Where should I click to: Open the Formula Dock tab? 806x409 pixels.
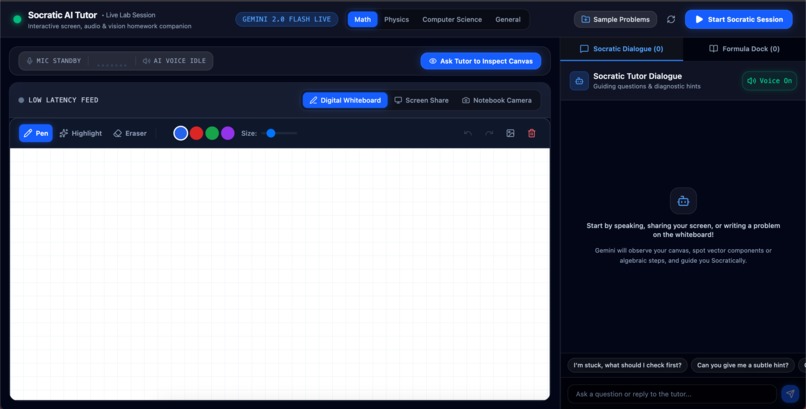pos(744,49)
